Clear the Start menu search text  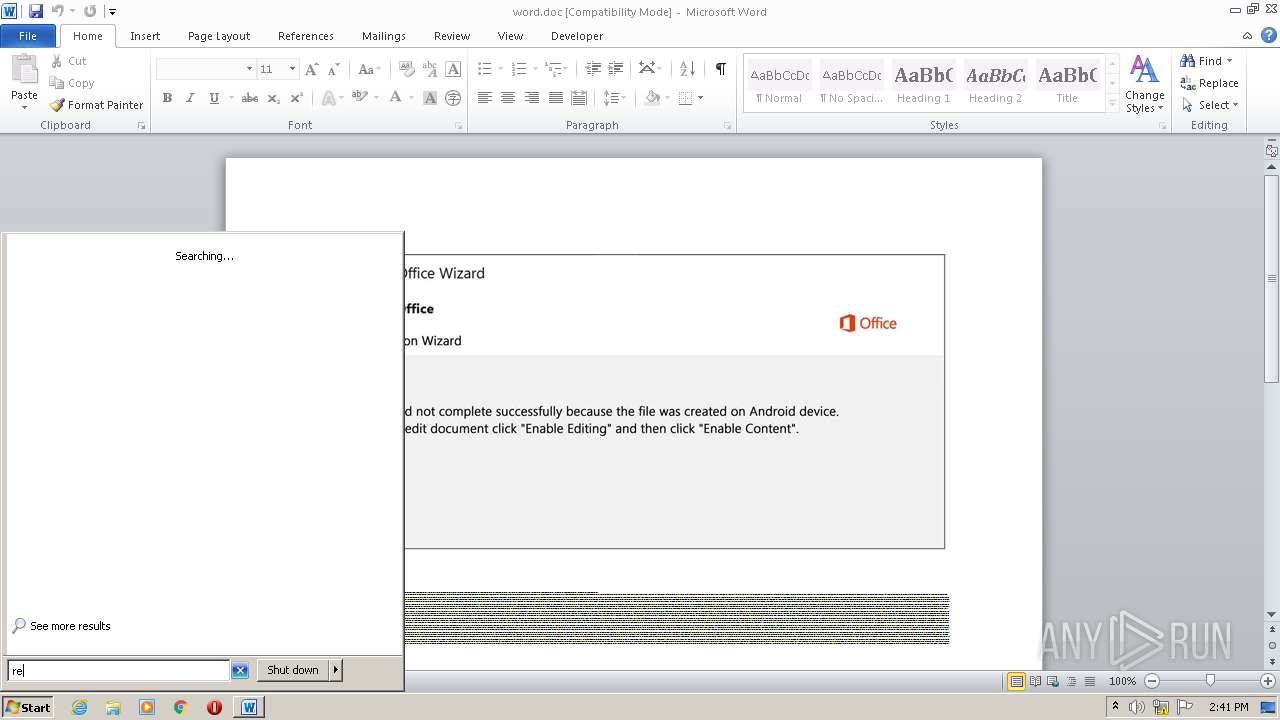coord(240,671)
